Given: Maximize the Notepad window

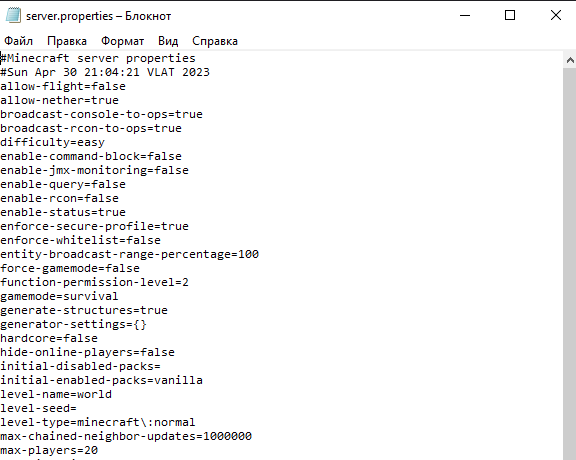Looking at the screenshot, I should [510, 15].
